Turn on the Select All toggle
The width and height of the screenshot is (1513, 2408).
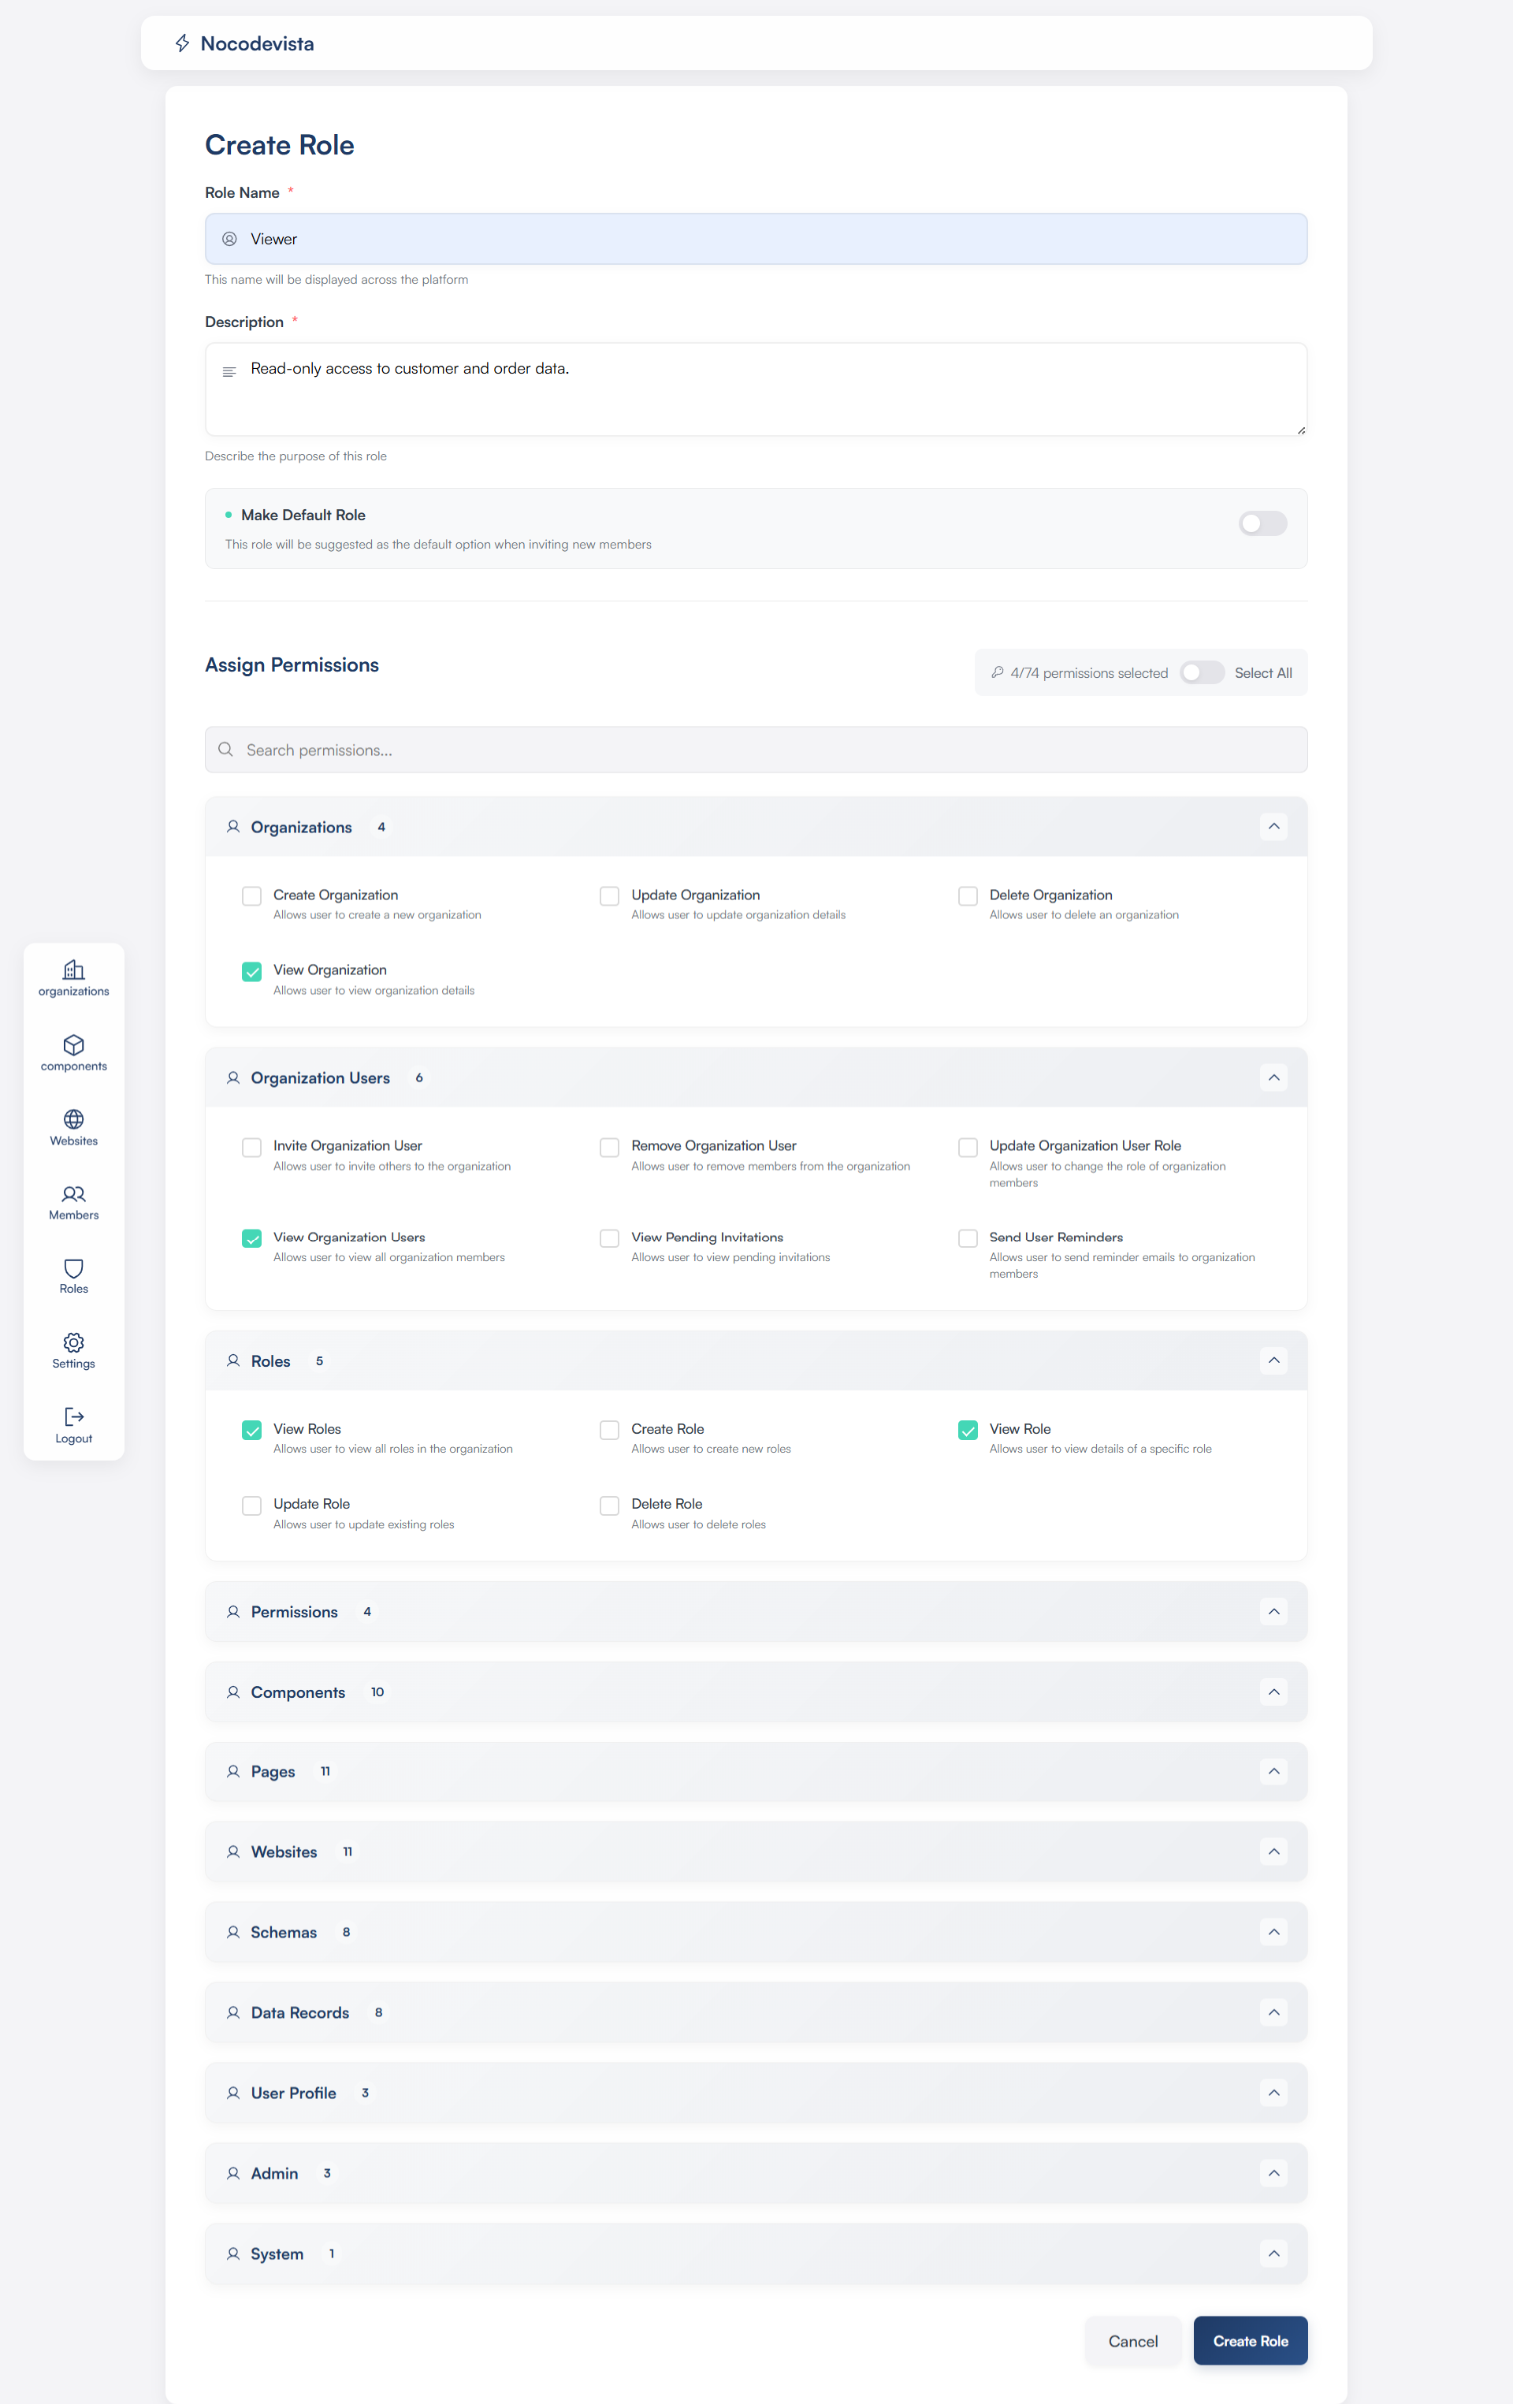tap(1200, 673)
